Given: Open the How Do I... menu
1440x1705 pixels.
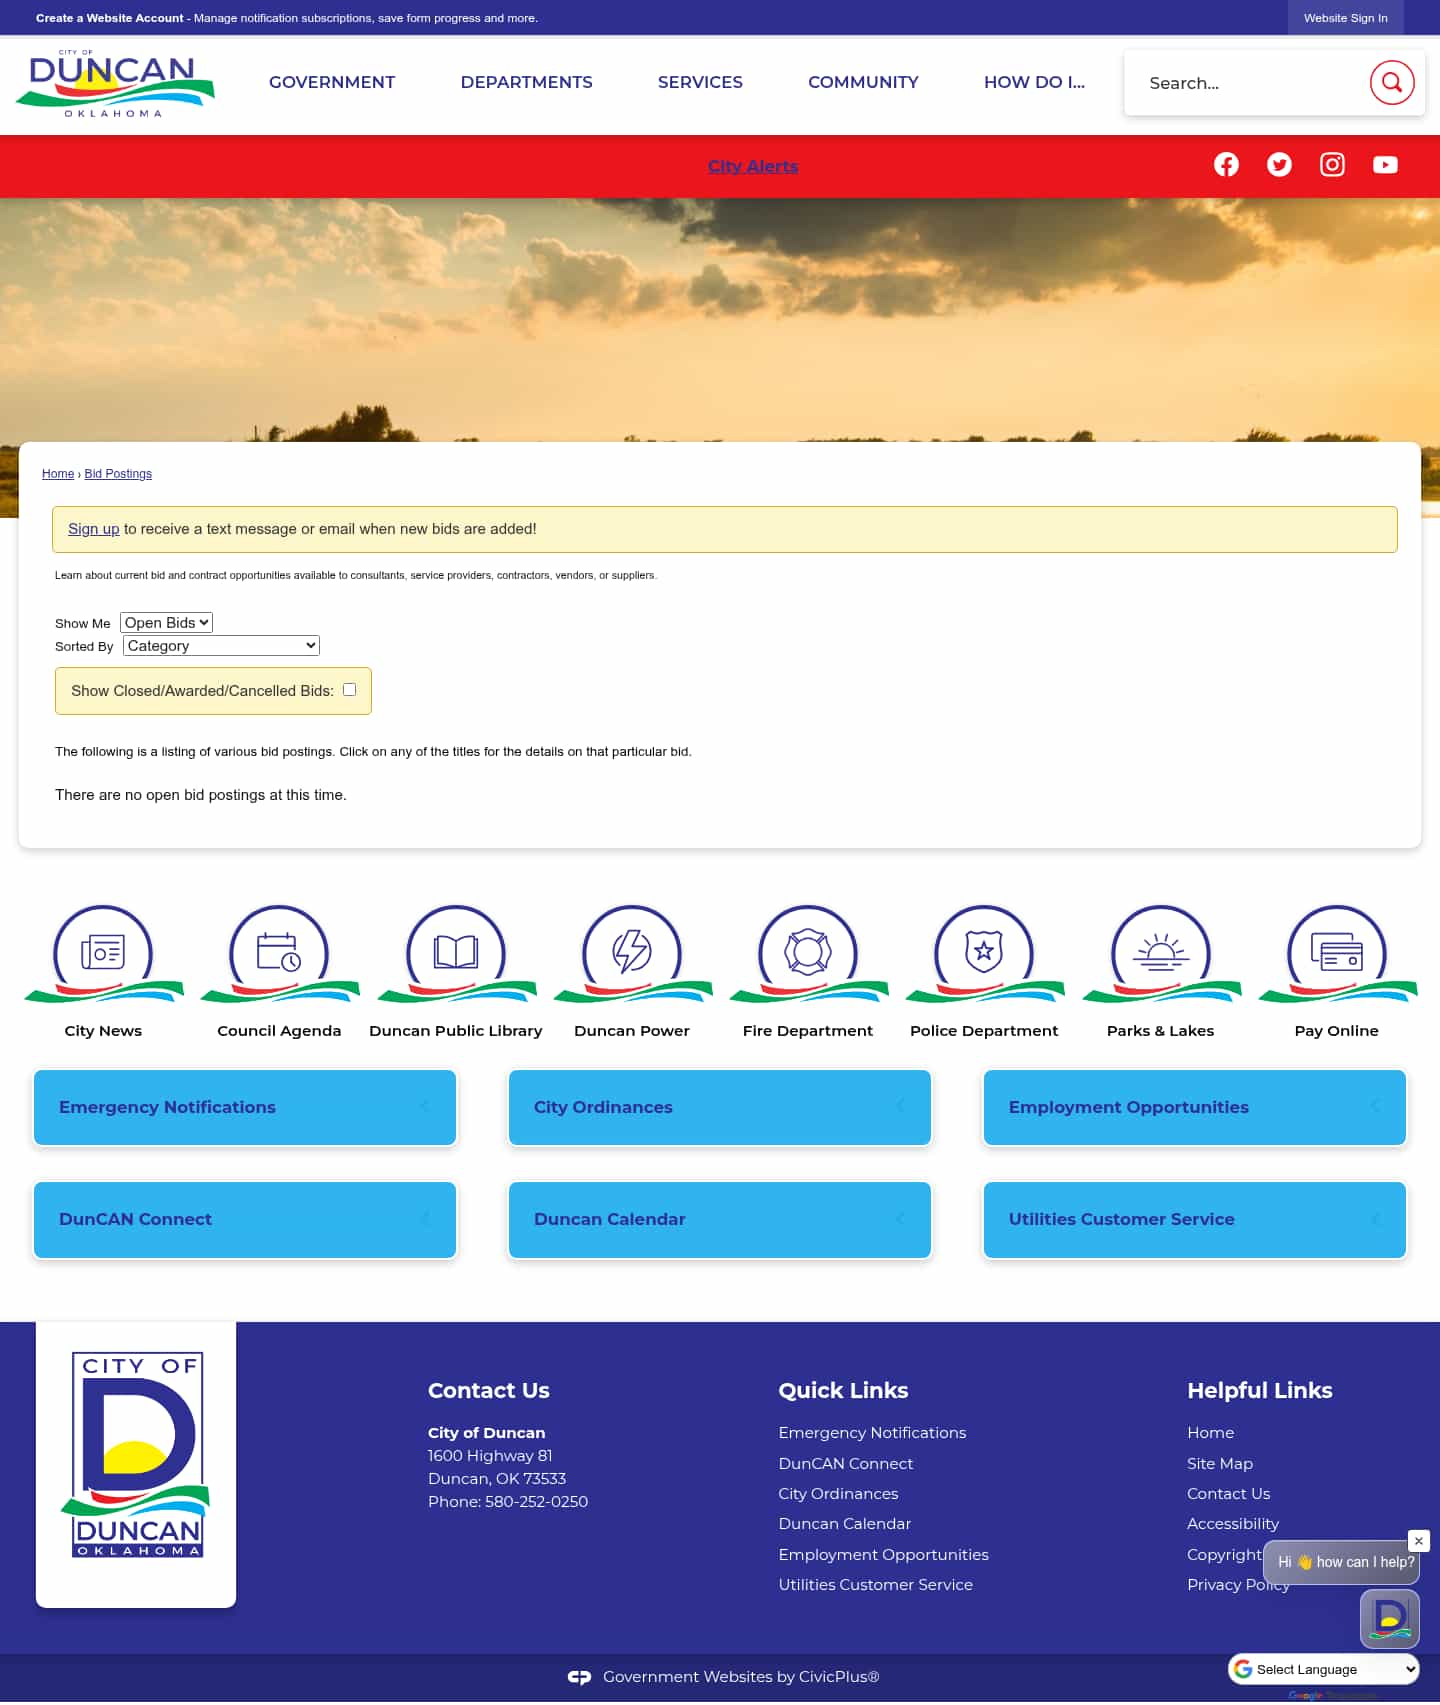Looking at the screenshot, I should coord(1034,82).
